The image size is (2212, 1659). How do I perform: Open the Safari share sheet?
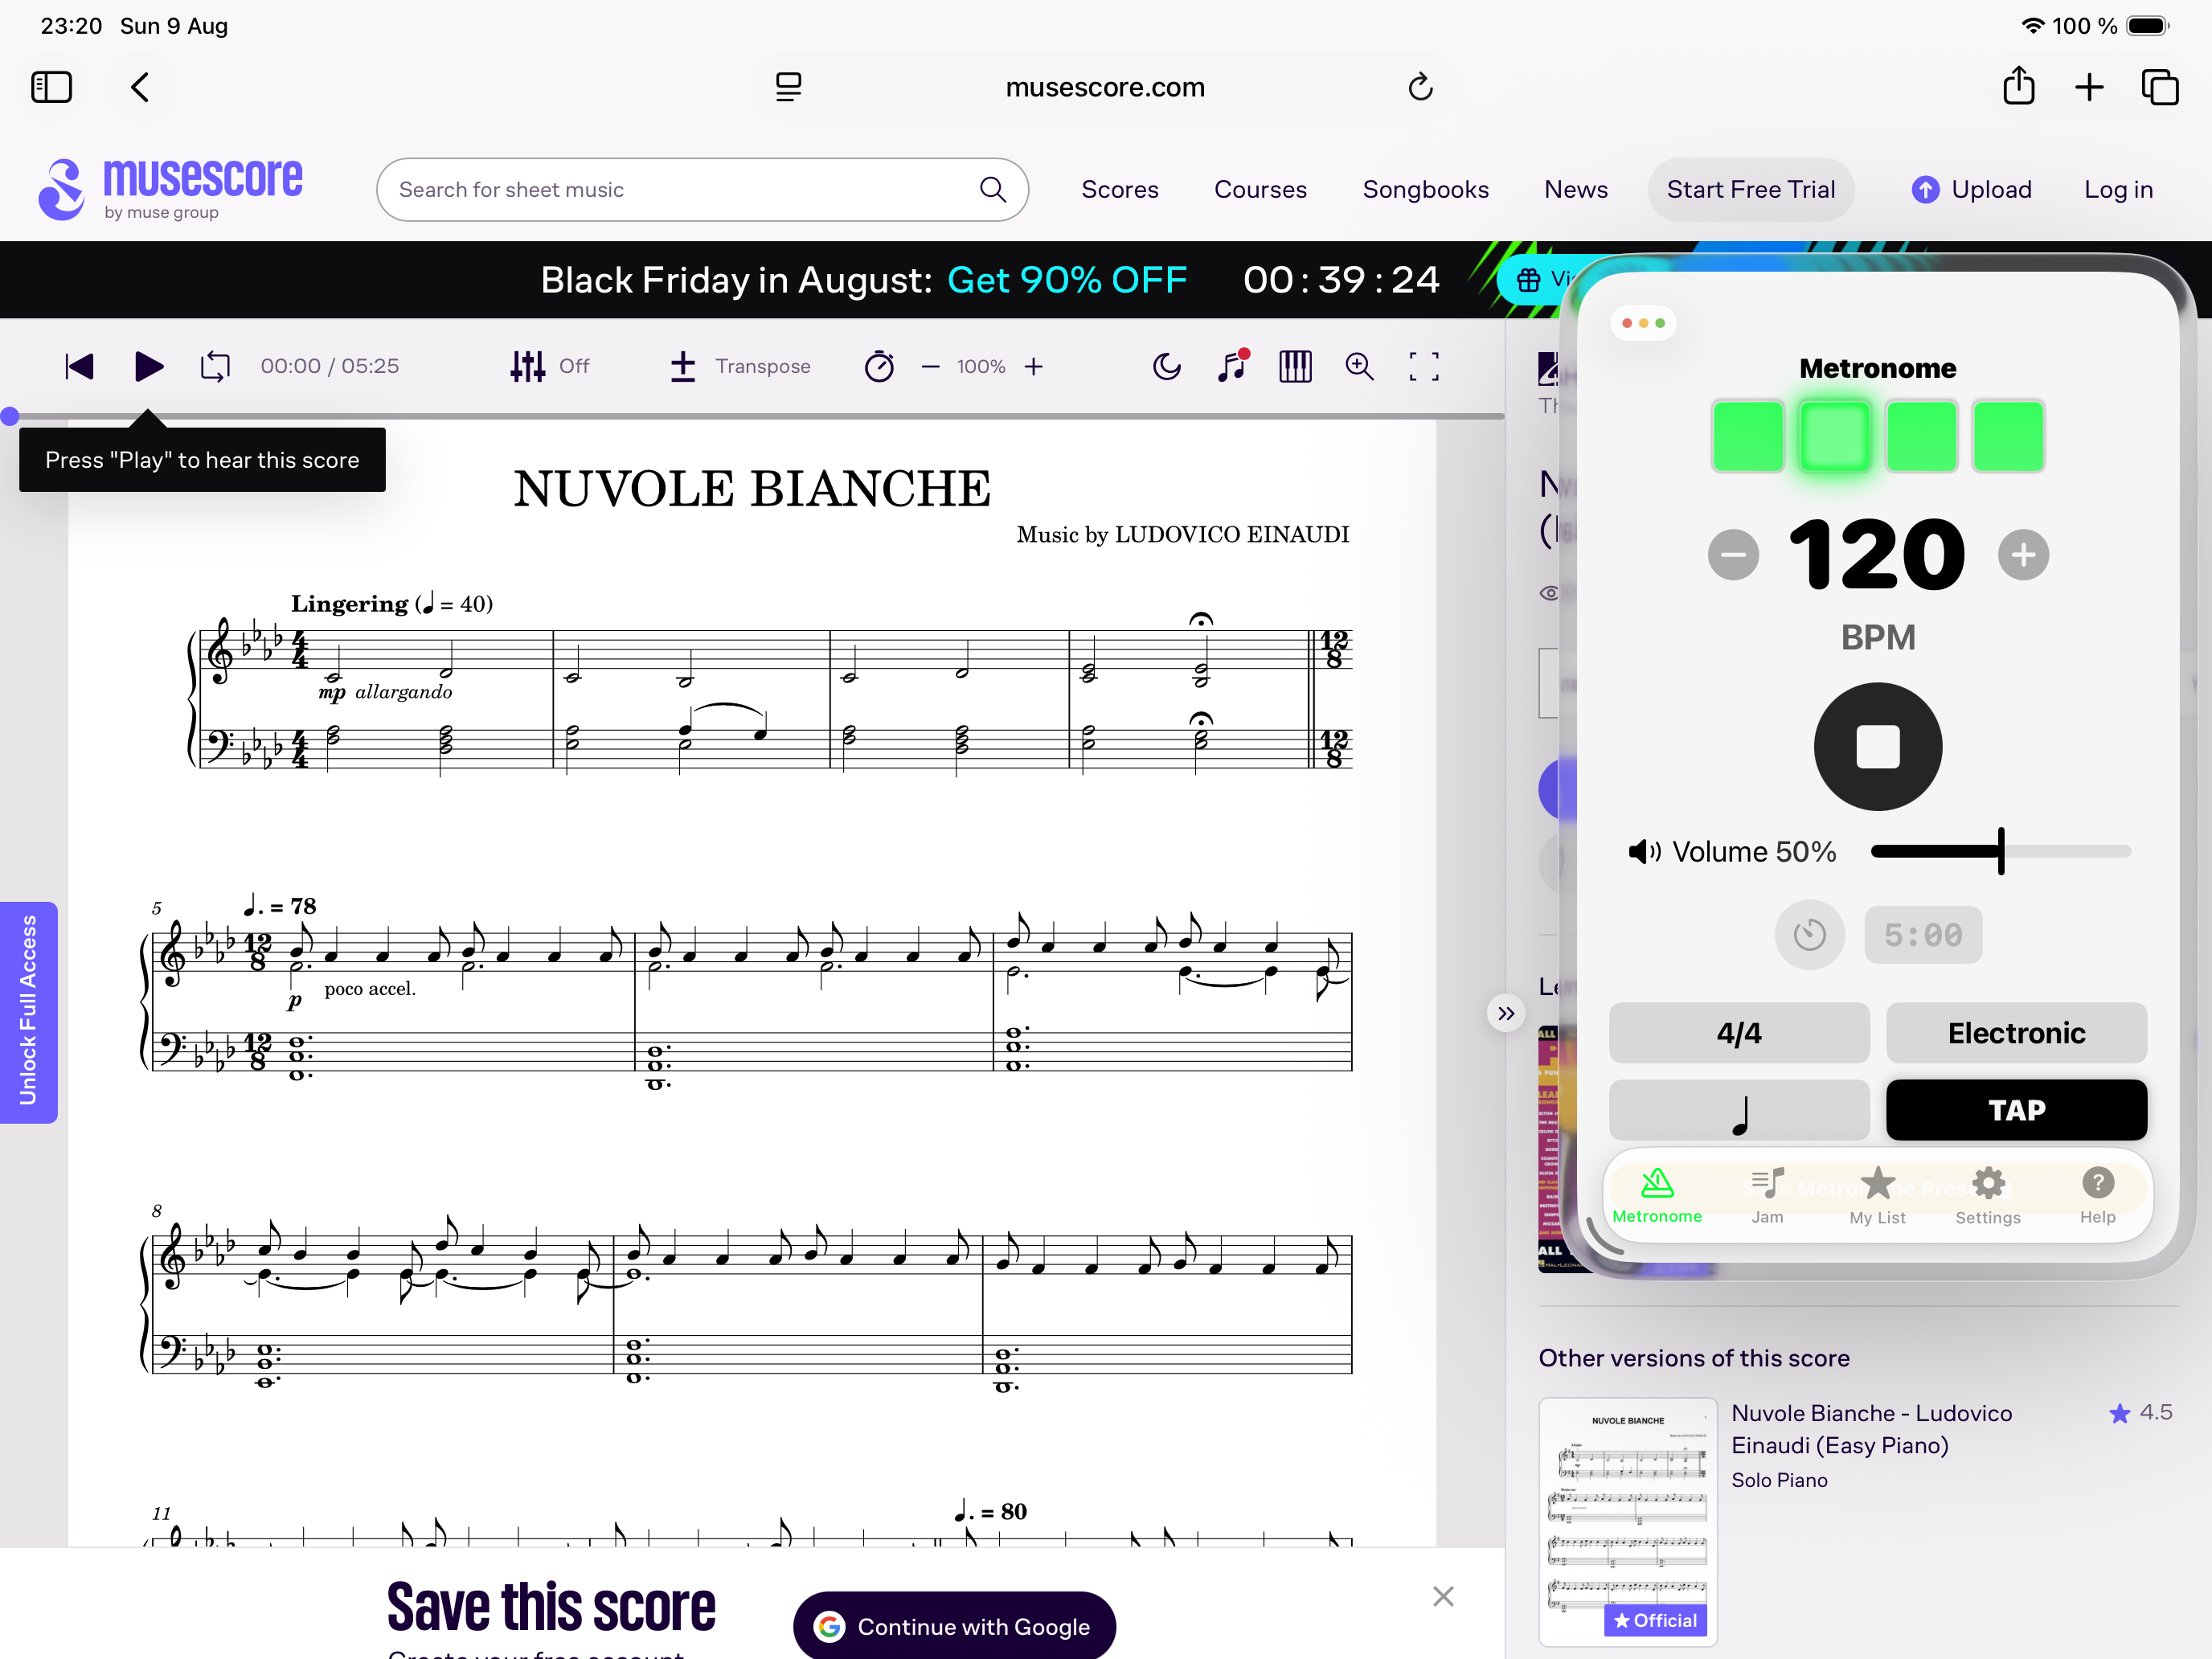(x=2018, y=86)
